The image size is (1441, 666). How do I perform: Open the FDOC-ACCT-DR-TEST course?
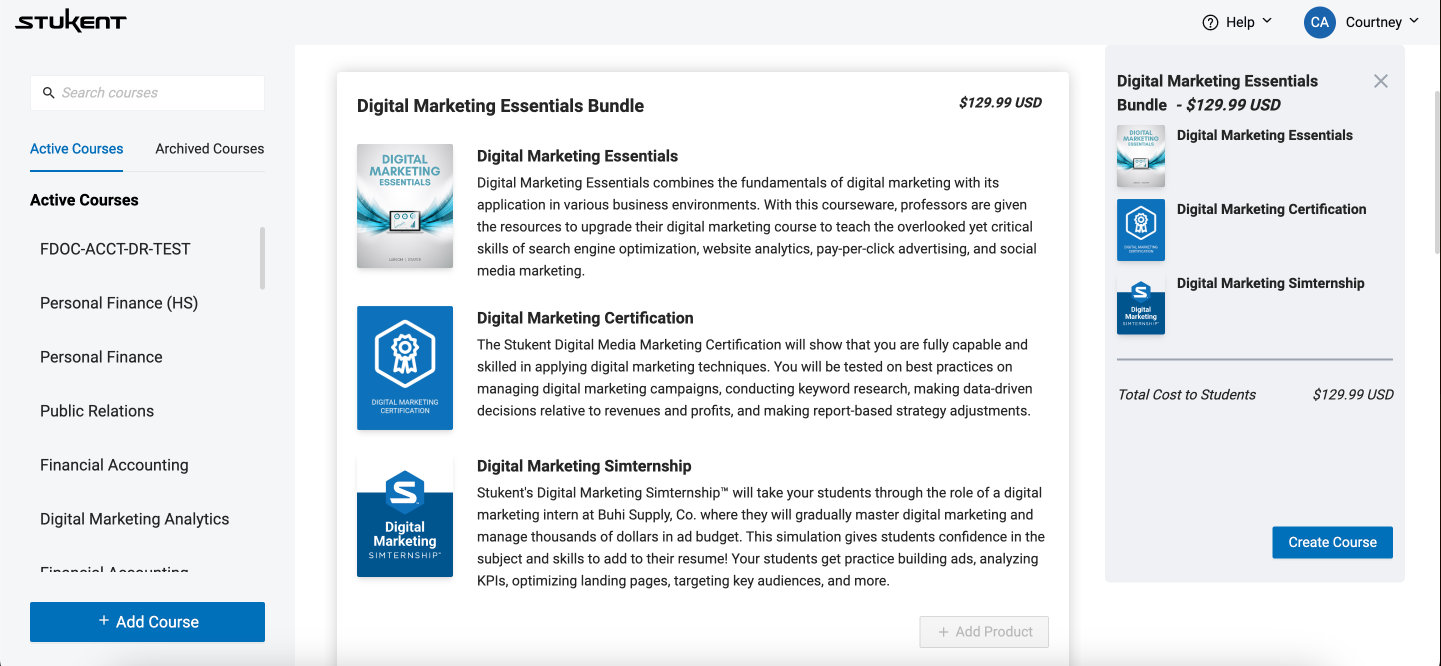pos(115,249)
